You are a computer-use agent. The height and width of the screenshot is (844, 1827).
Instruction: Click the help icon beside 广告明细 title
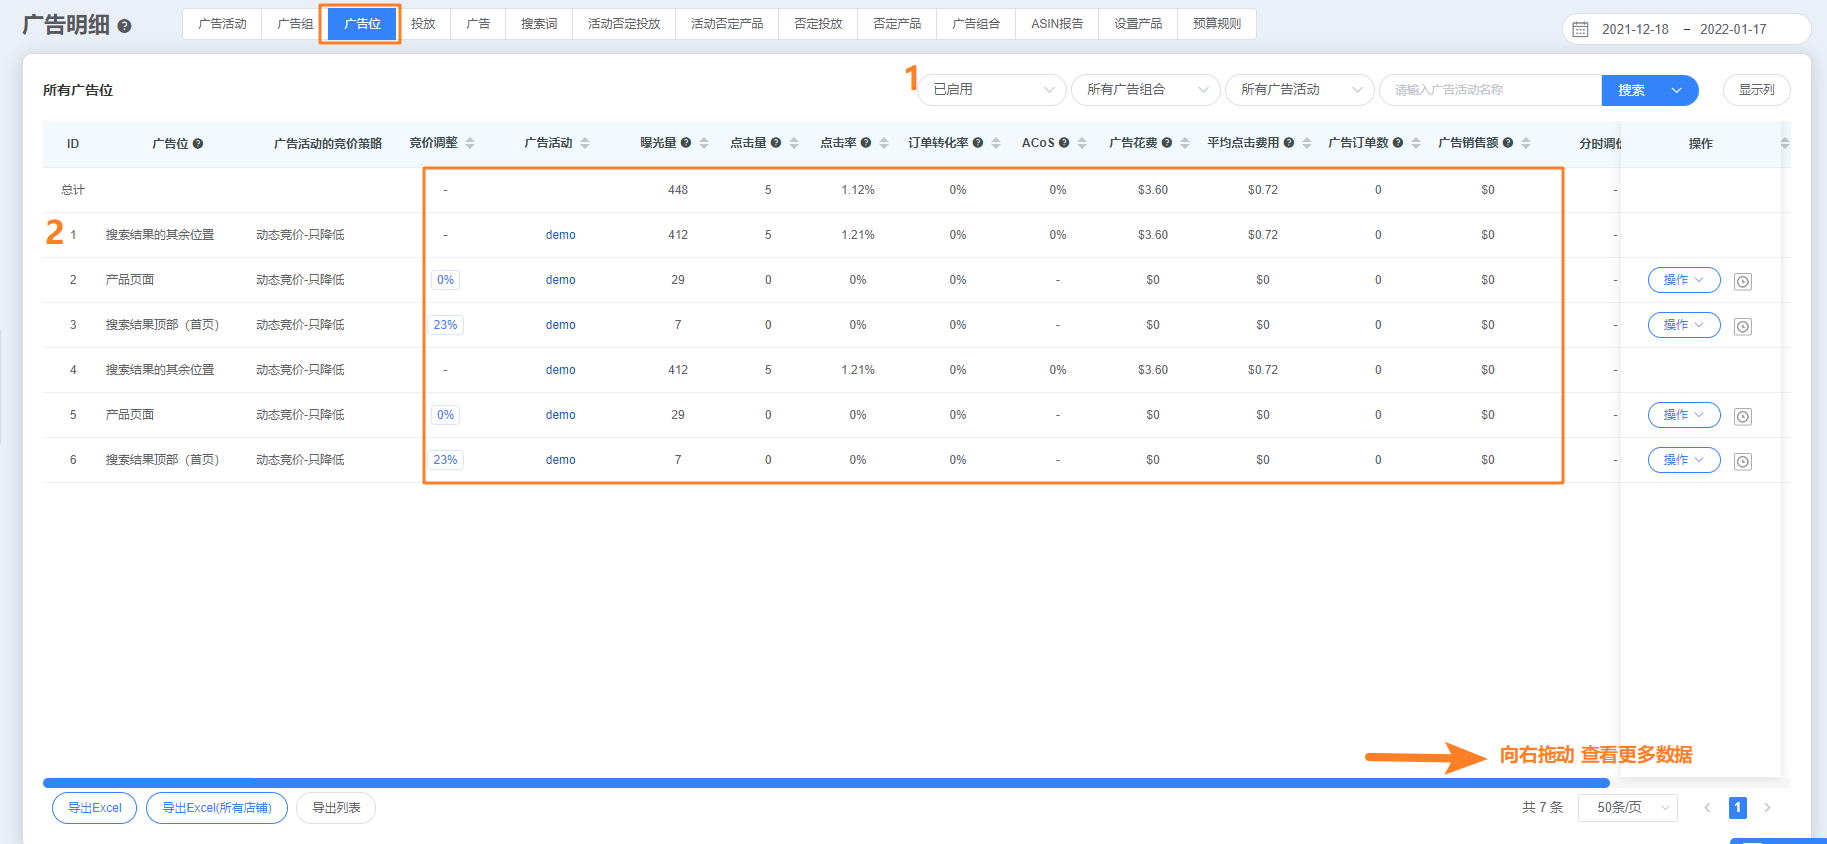click(124, 27)
